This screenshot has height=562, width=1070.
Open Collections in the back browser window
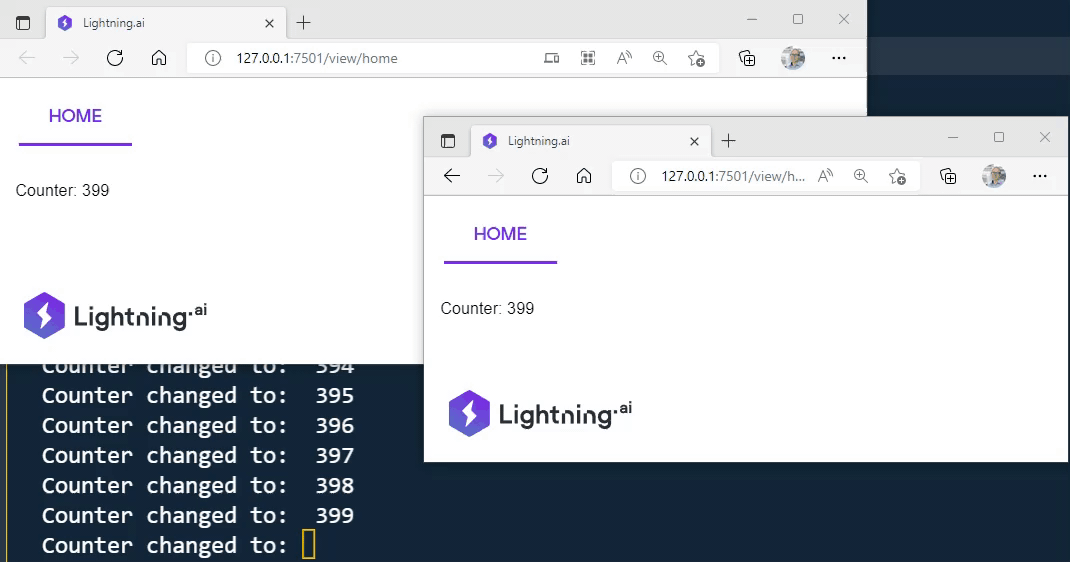point(747,58)
